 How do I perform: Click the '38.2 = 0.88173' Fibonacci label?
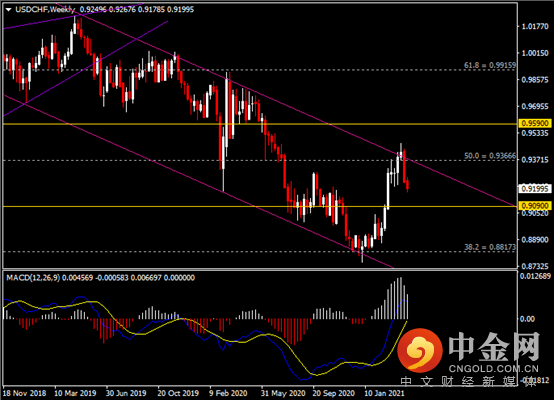(490, 247)
